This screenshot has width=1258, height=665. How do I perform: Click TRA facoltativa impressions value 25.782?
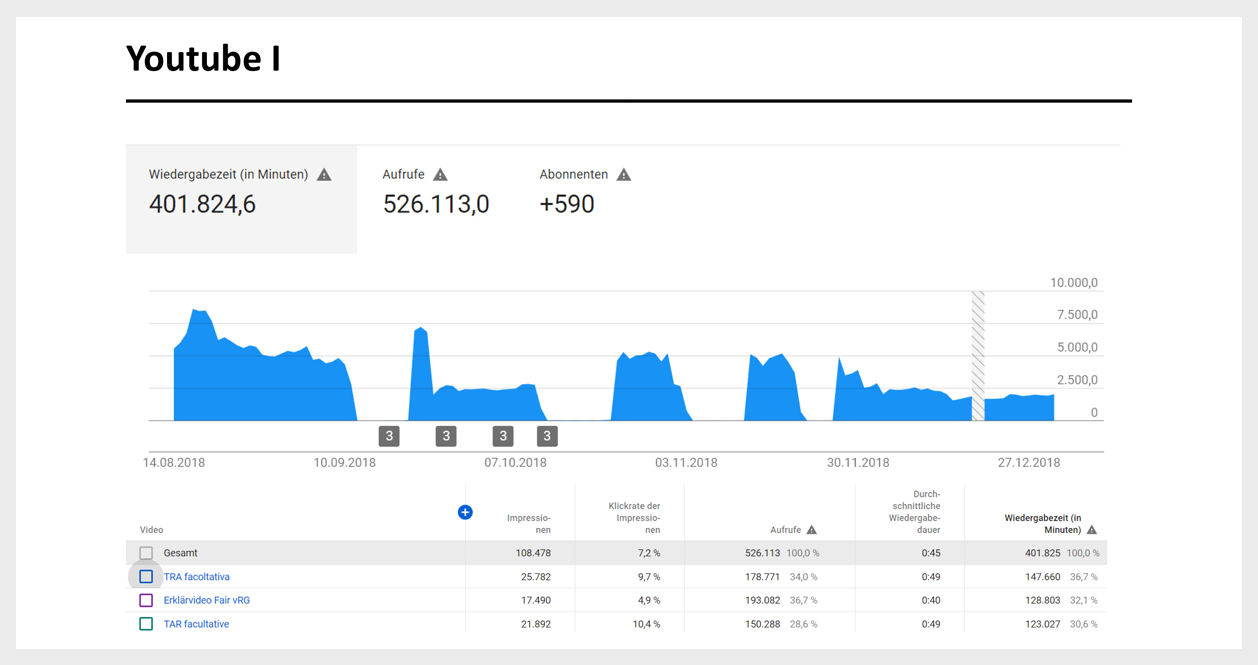[535, 577]
